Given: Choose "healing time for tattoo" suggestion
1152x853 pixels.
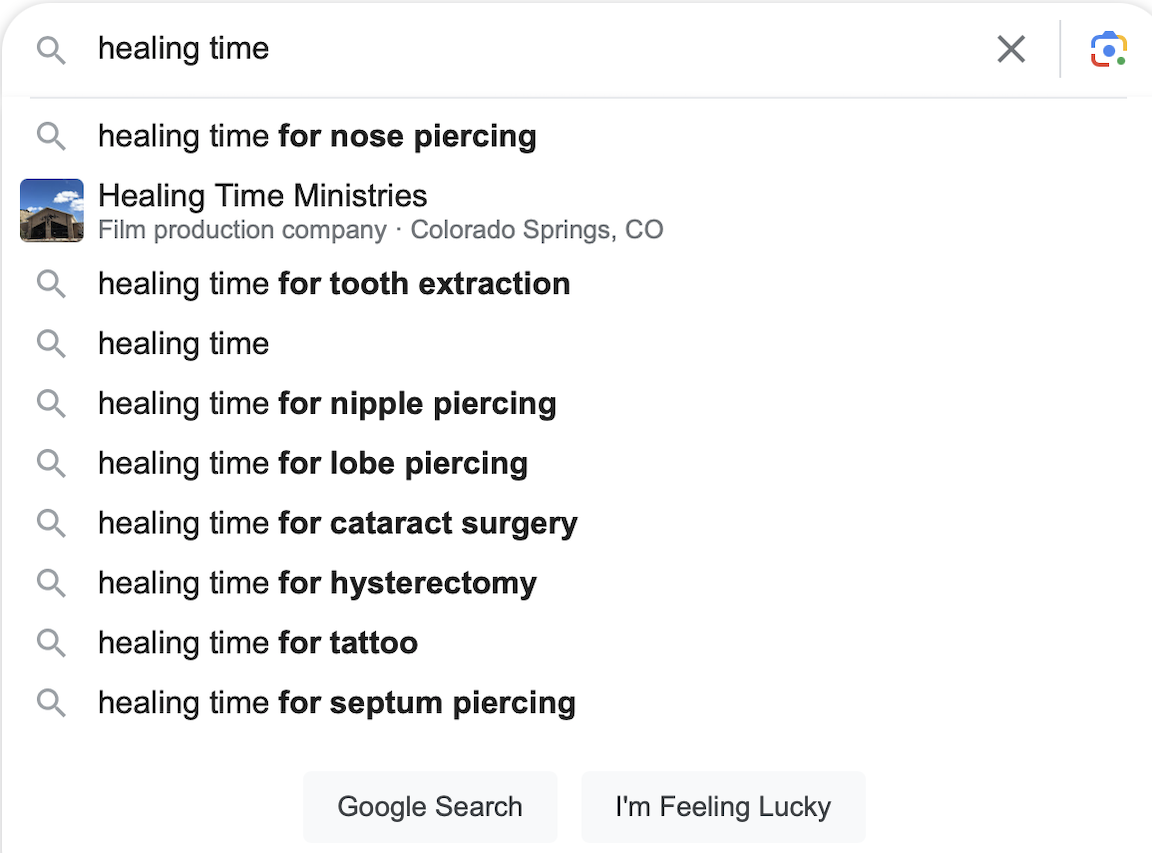Looking at the screenshot, I should pyautogui.click(x=258, y=642).
